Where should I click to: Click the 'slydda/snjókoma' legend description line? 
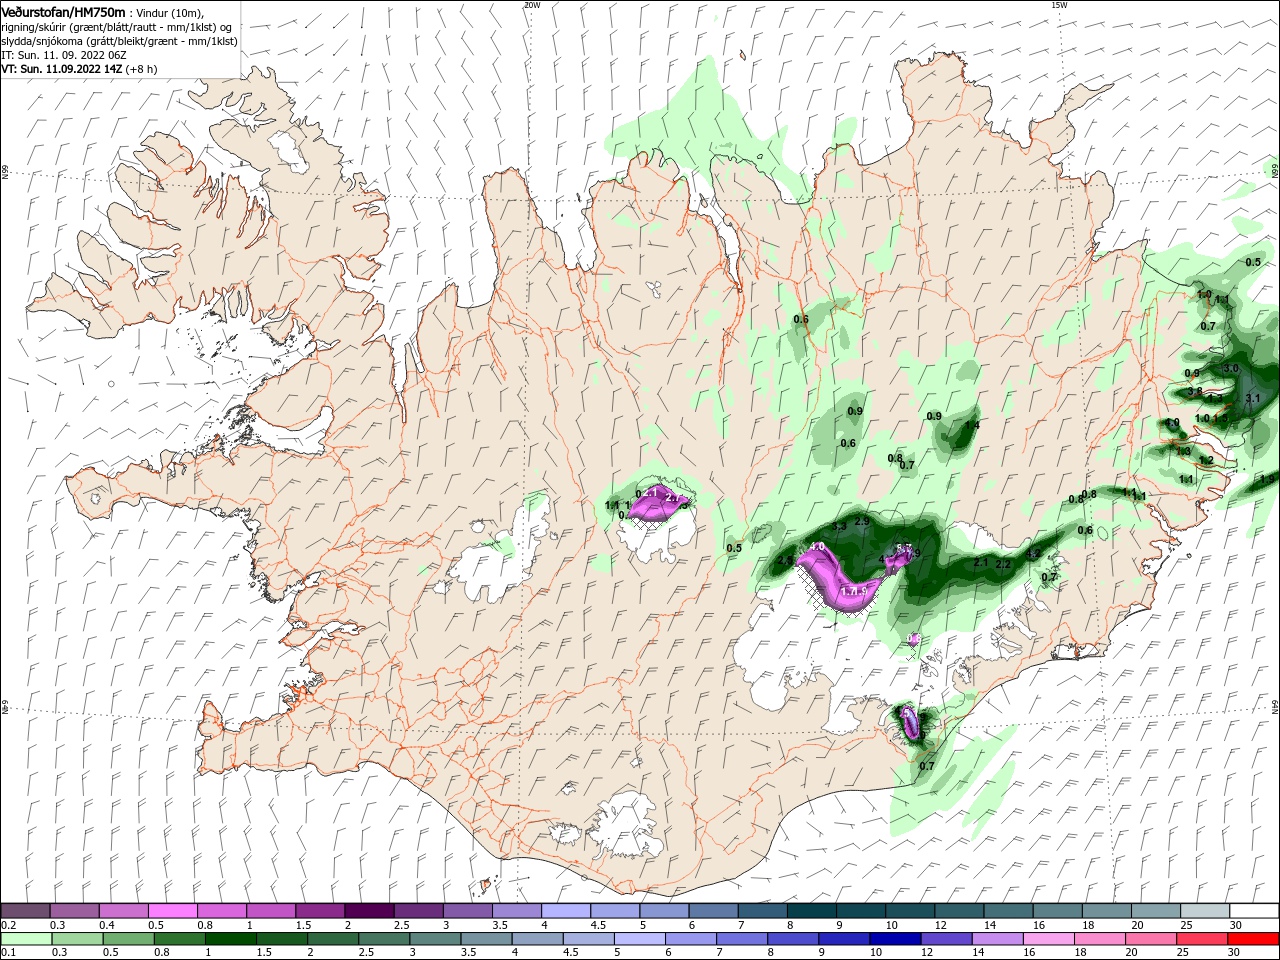coord(119,41)
